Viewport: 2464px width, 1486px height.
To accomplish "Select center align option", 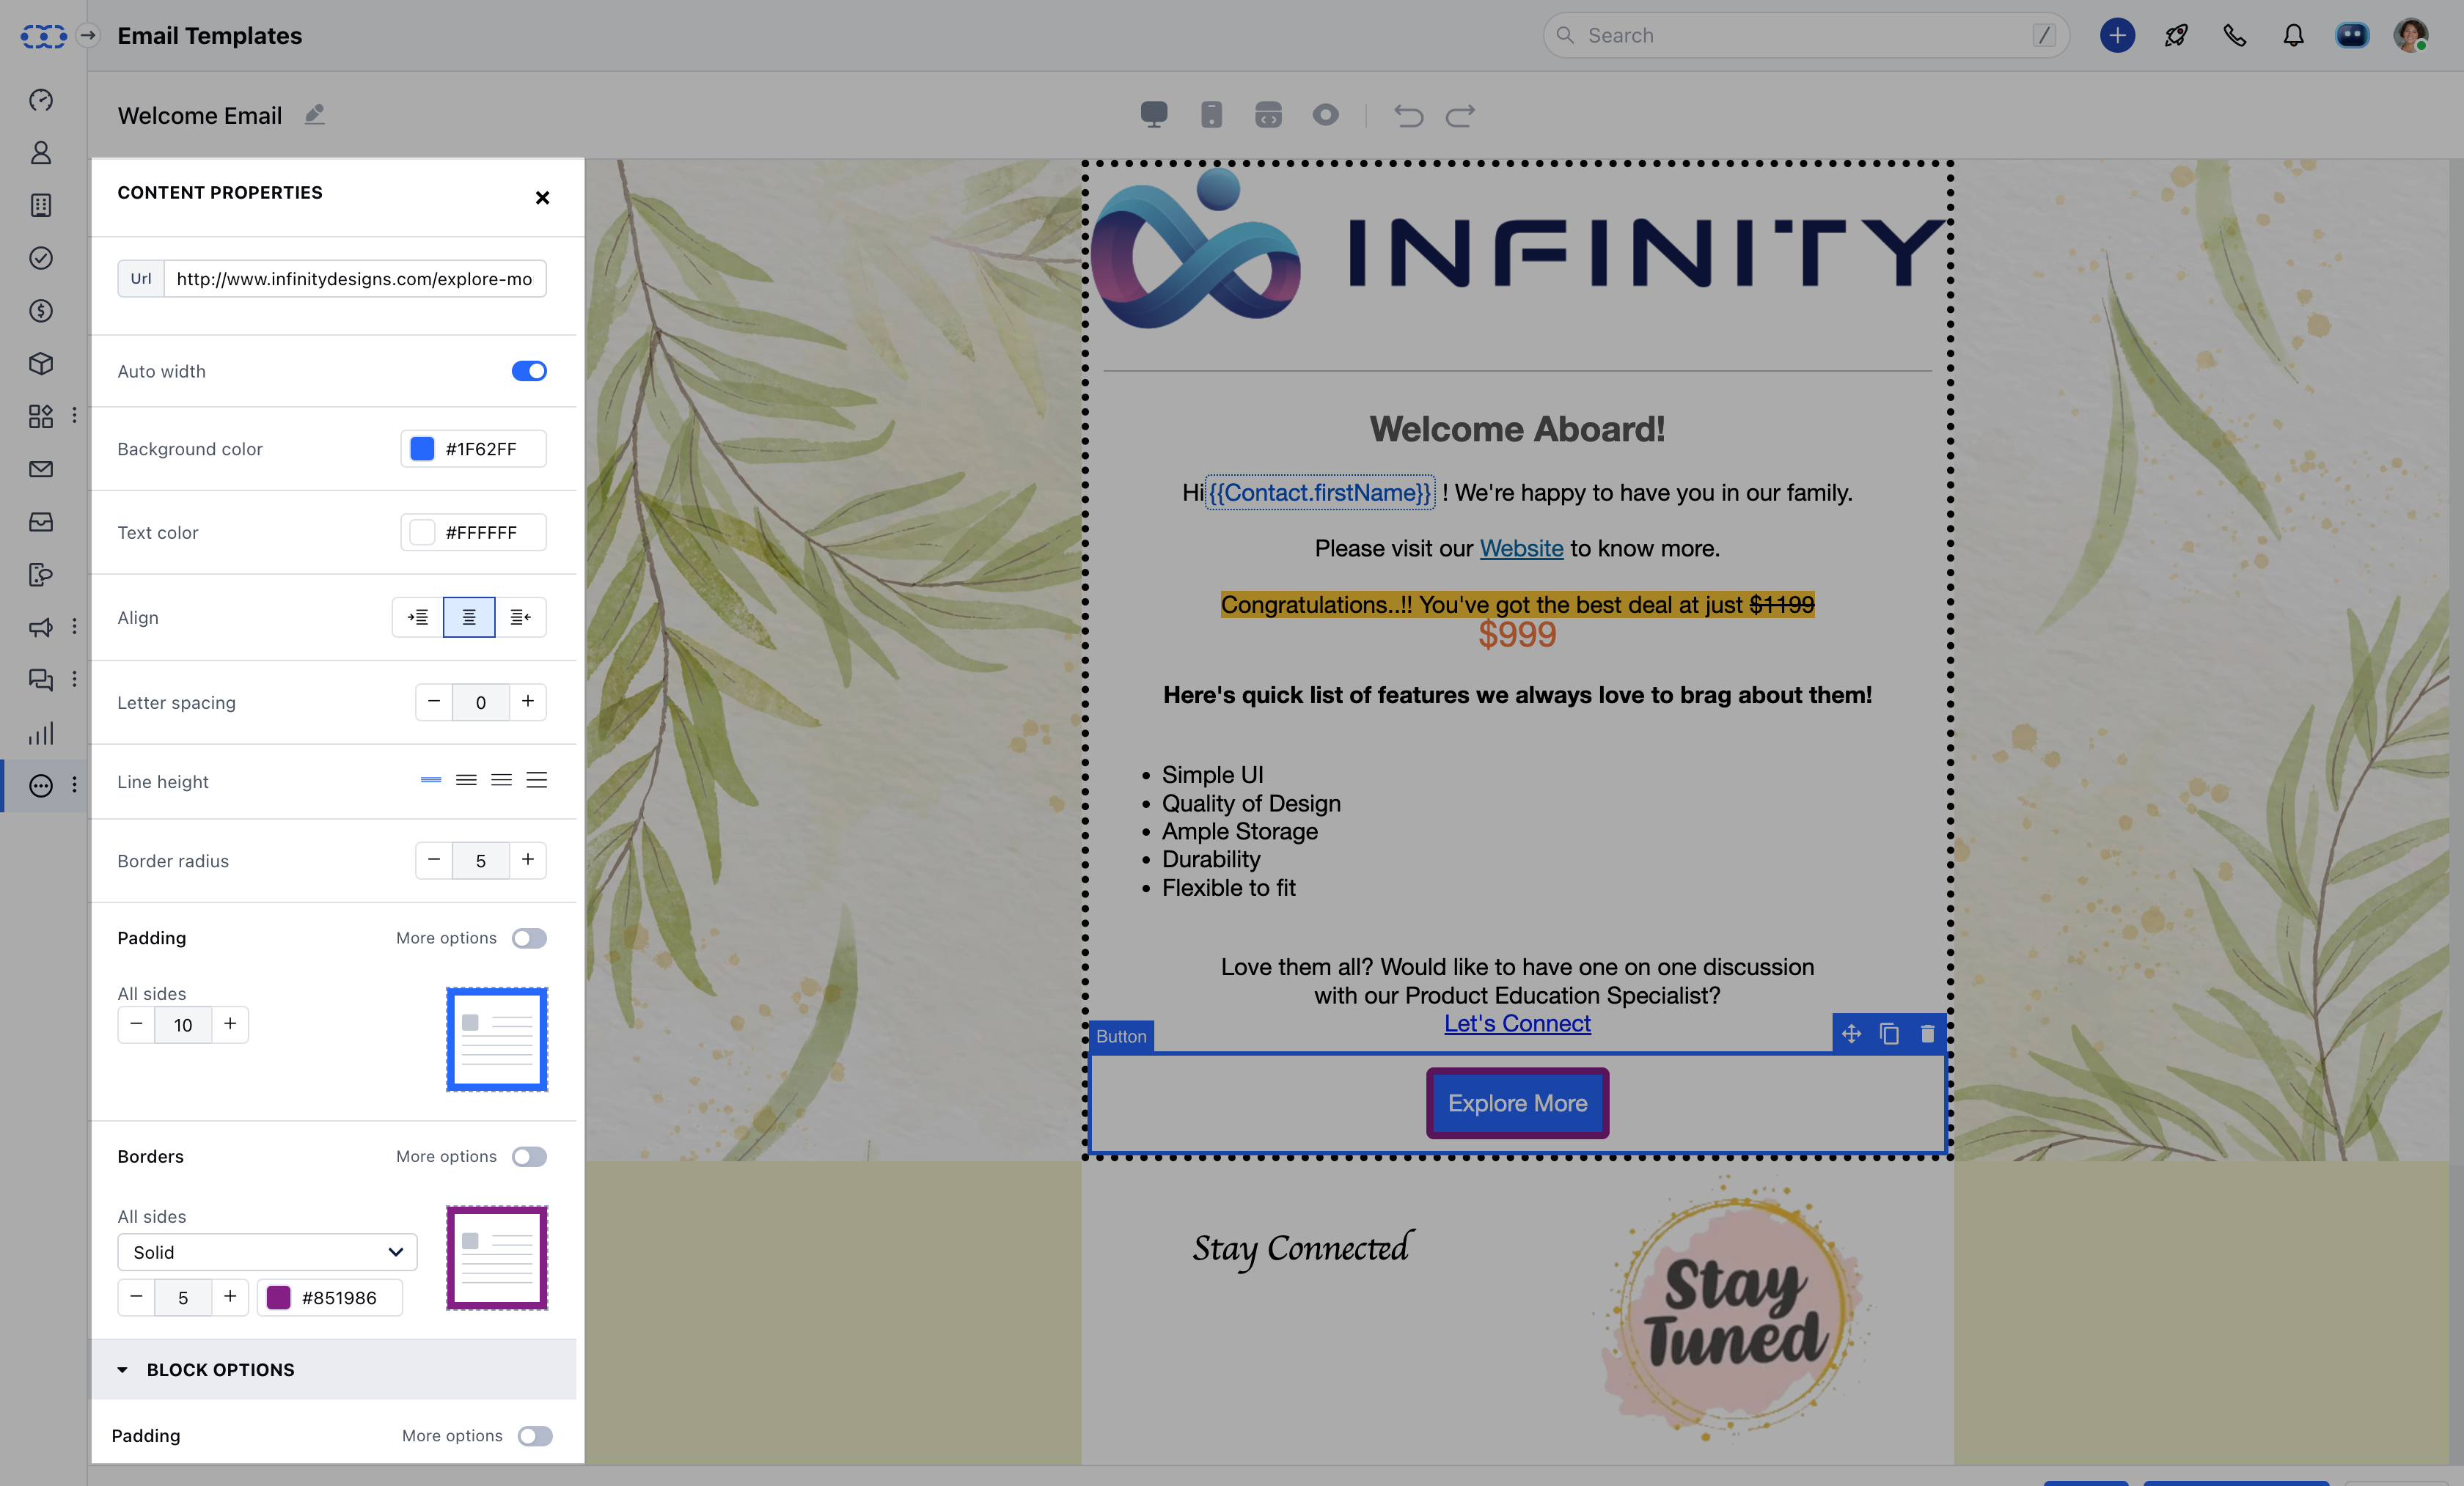I will point(469,617).
